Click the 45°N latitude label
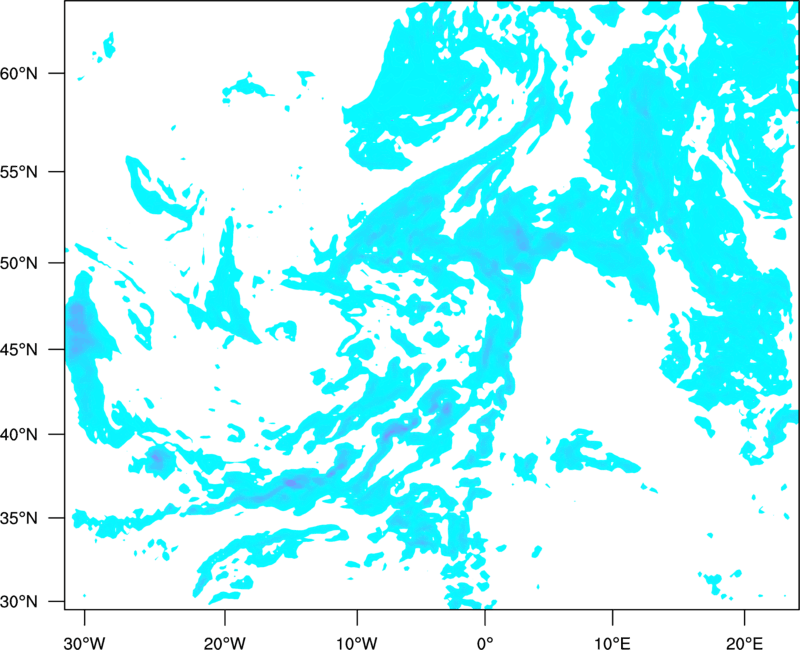This screenshot has height=650, width=800. (19, 349)
